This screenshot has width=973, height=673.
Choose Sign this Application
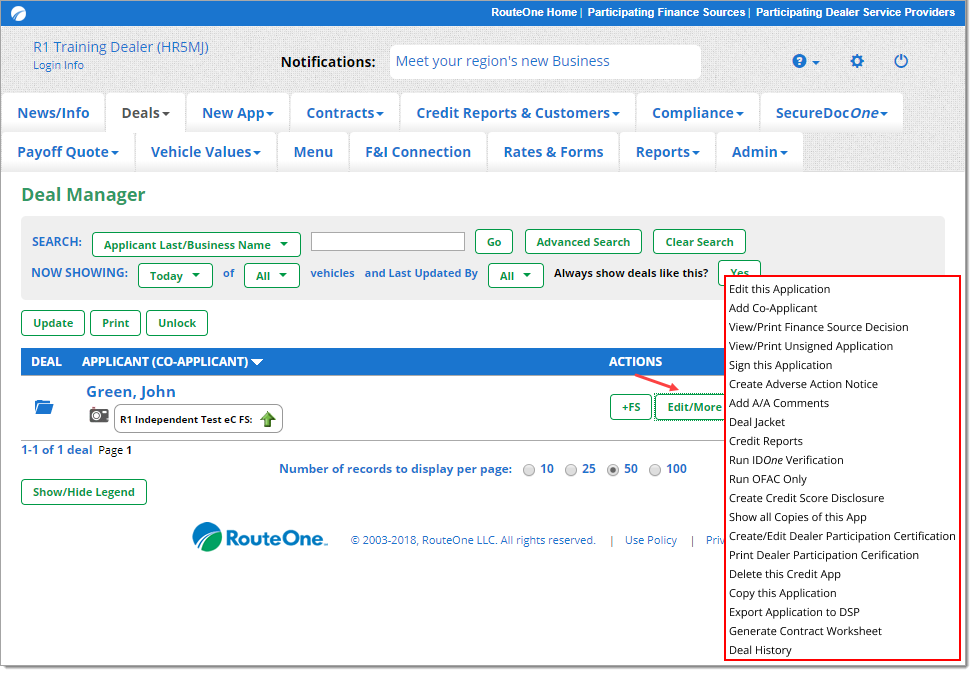[x=780, y=365]
